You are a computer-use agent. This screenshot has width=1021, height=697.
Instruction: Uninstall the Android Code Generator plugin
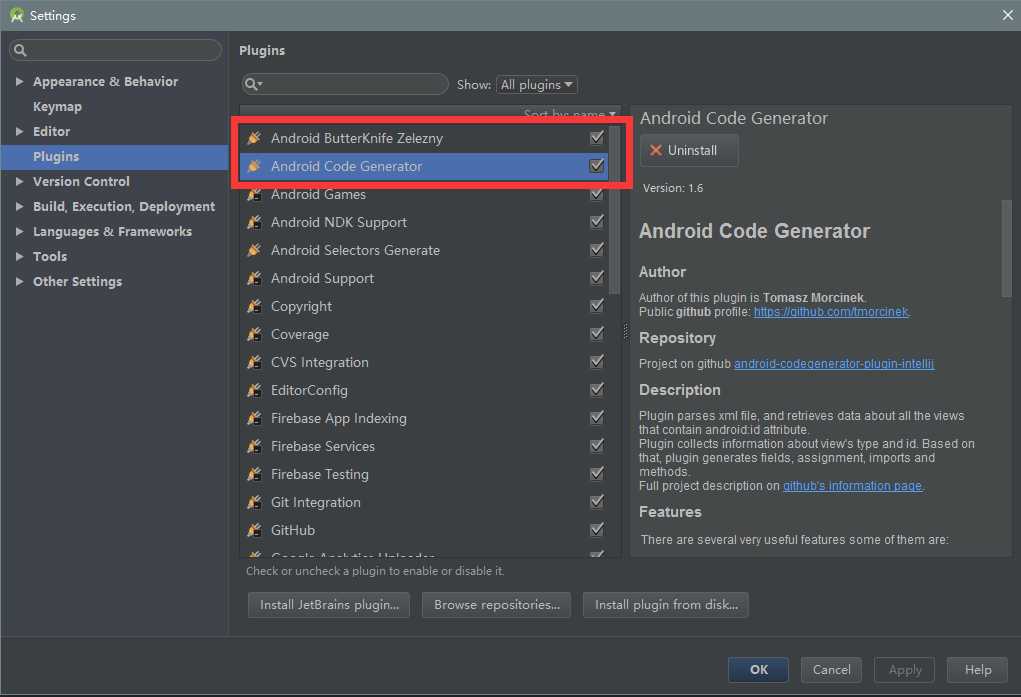pyautogui.click(x=690, y=150)
